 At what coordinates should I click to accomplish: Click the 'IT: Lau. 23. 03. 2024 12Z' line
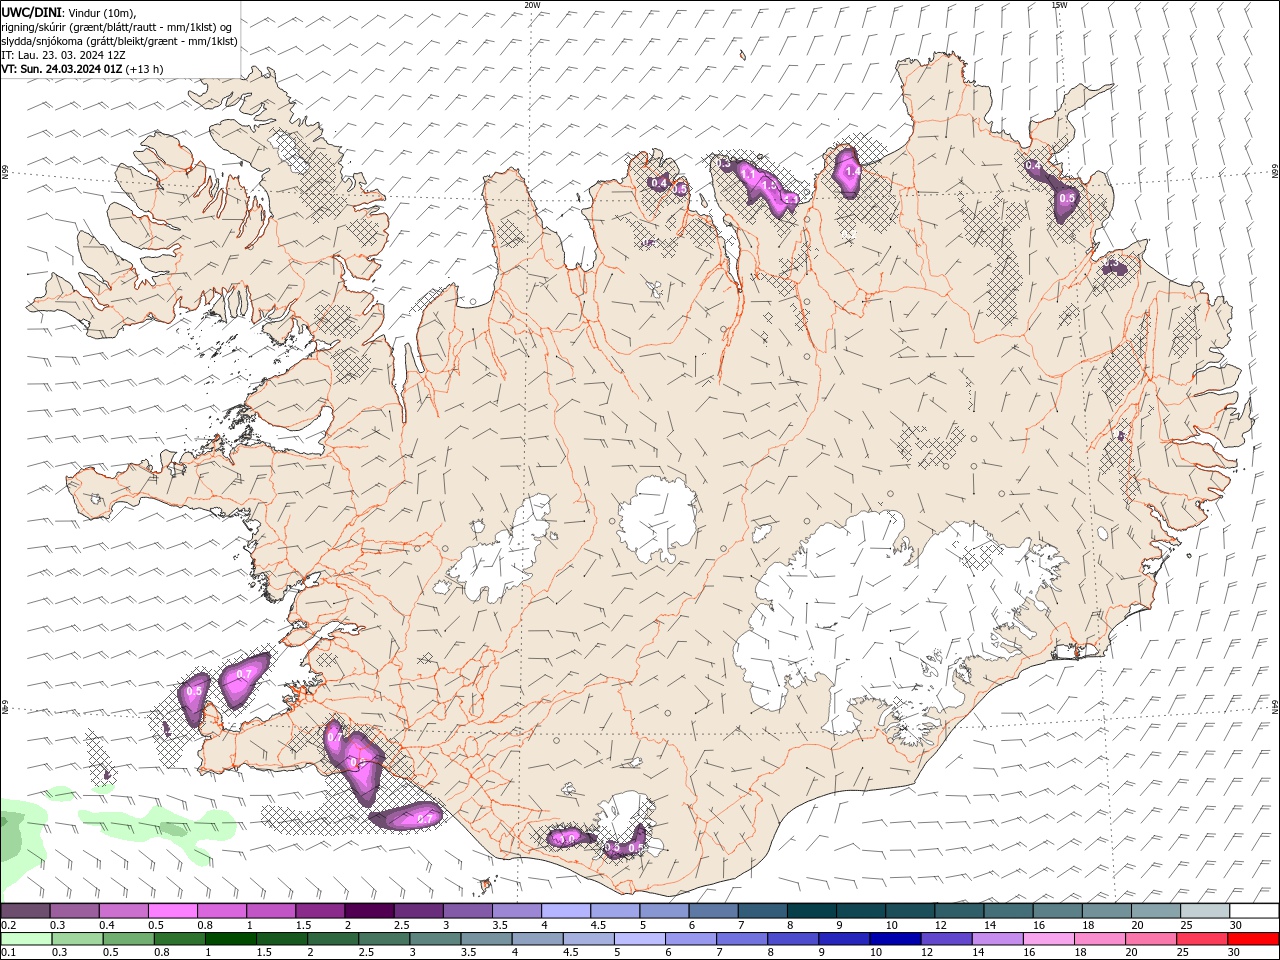pyautogui.click(x=64, y=55)
